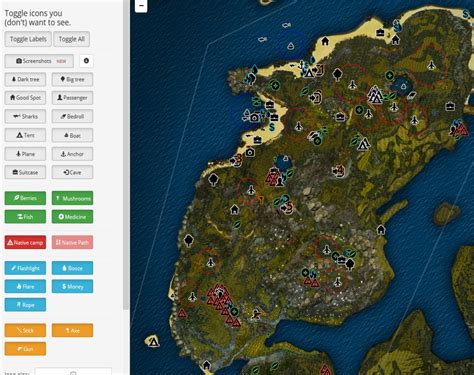Hide the green Medicine markers
Viewport: 474px width, 375px height.
[72, 217]
